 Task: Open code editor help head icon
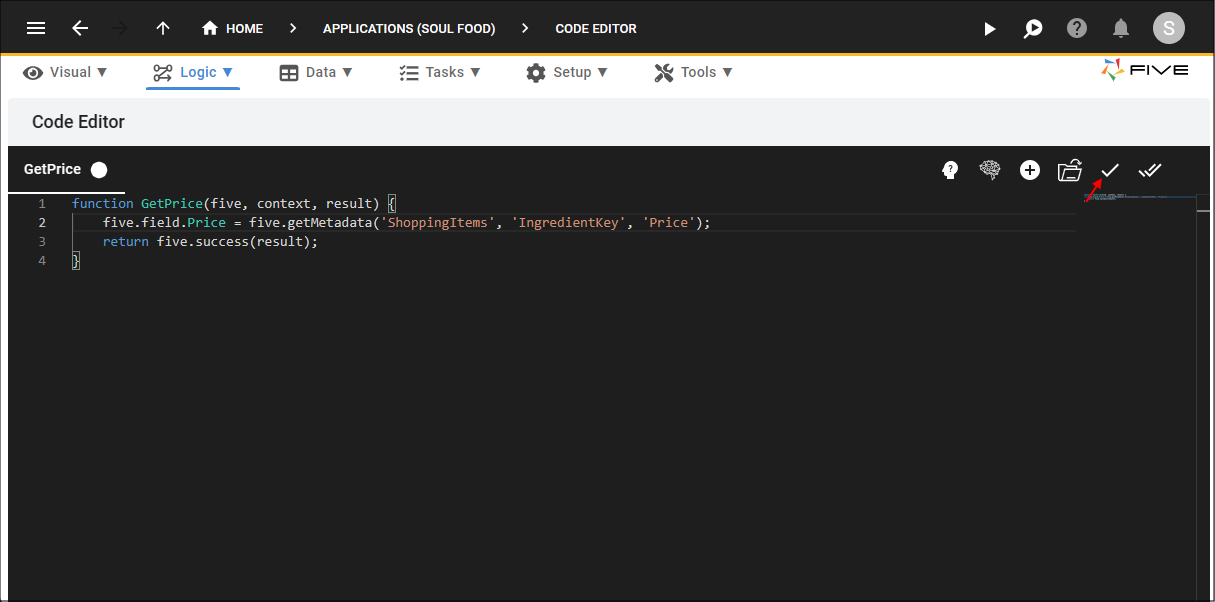coord(950,170)
